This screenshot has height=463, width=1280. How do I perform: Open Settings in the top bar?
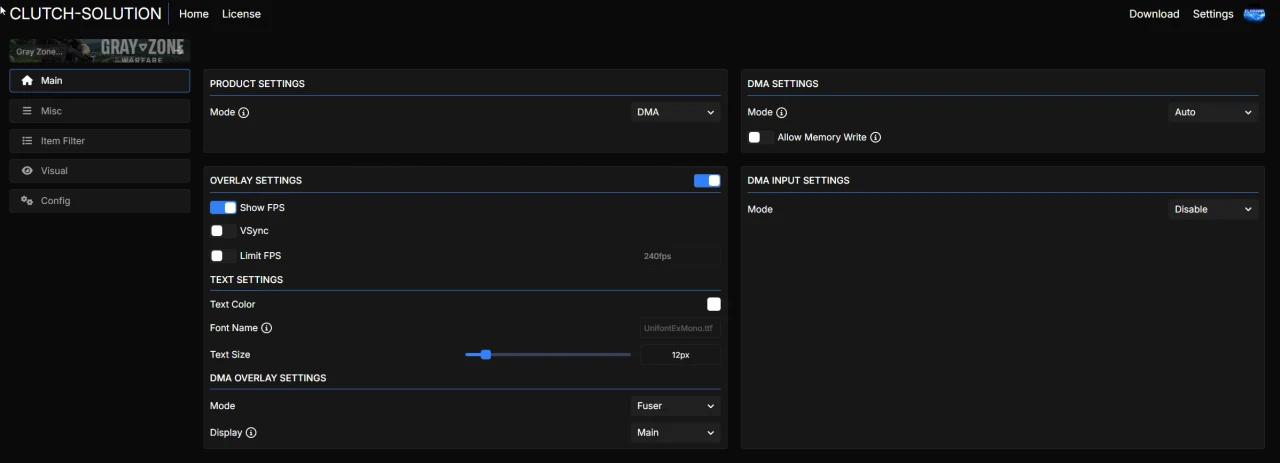1213,14
